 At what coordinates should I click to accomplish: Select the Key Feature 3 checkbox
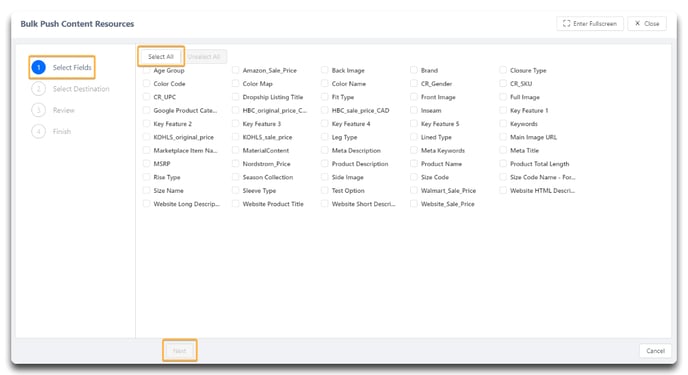(236, 124)
